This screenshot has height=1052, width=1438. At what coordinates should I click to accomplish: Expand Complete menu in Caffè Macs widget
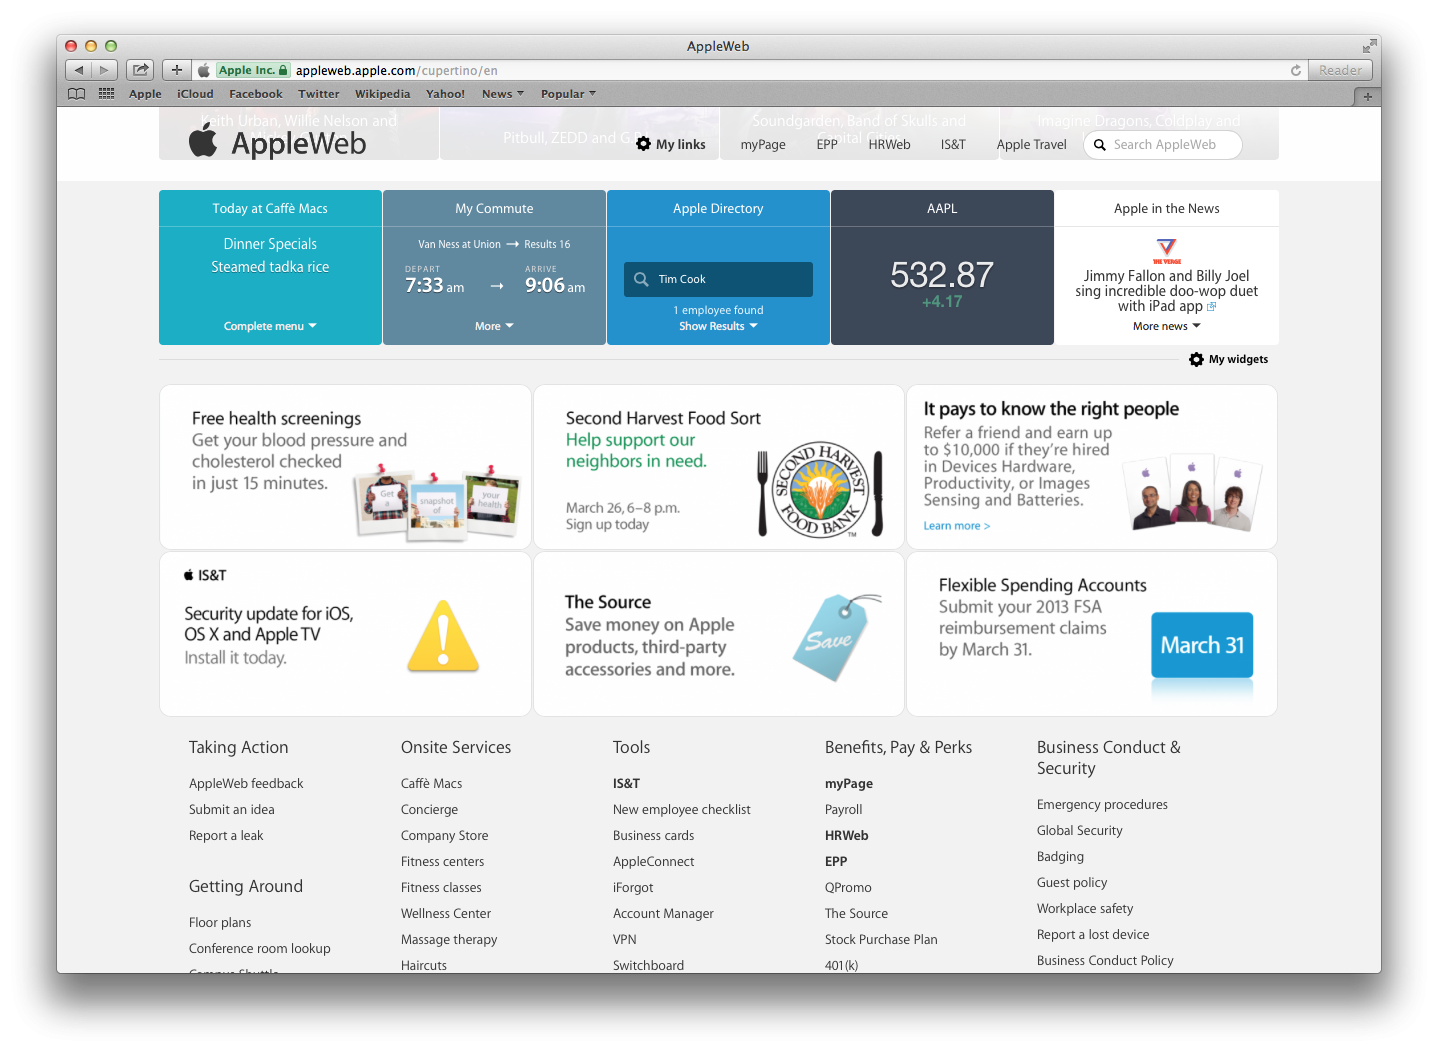tap(270, 326)
